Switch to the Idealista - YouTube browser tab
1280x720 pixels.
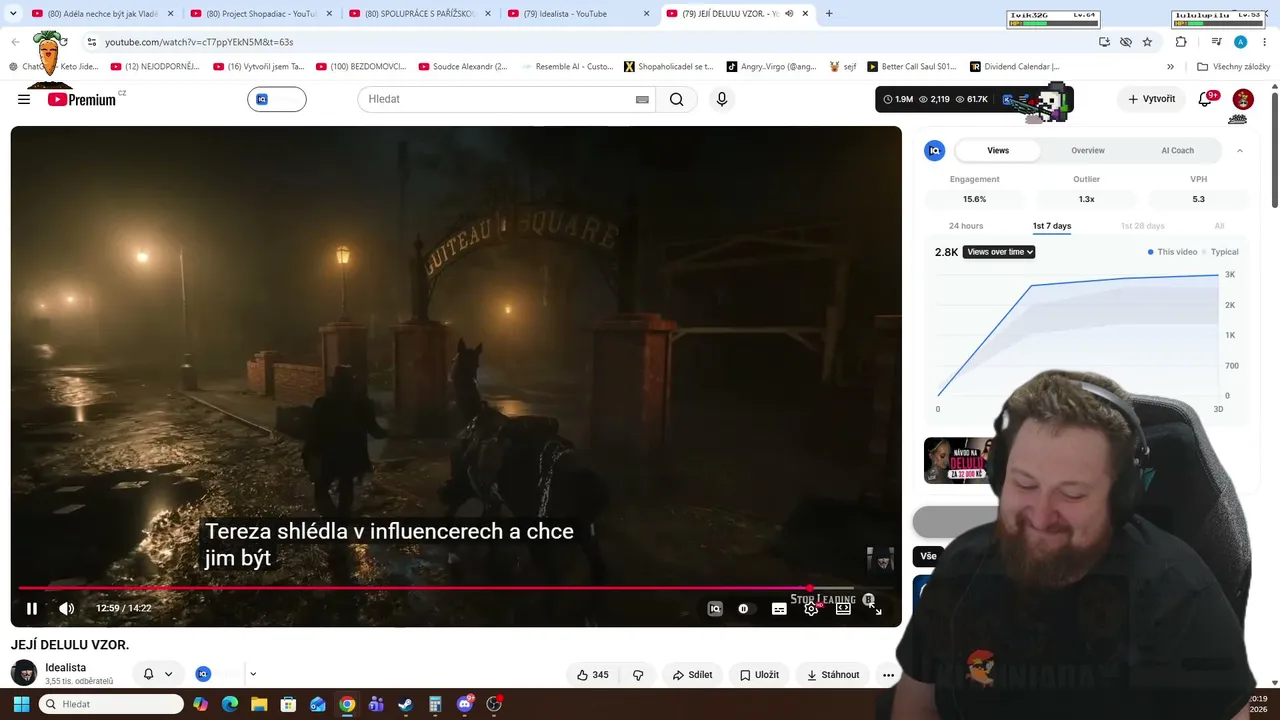pyautogui.click(x=577, y=14)
